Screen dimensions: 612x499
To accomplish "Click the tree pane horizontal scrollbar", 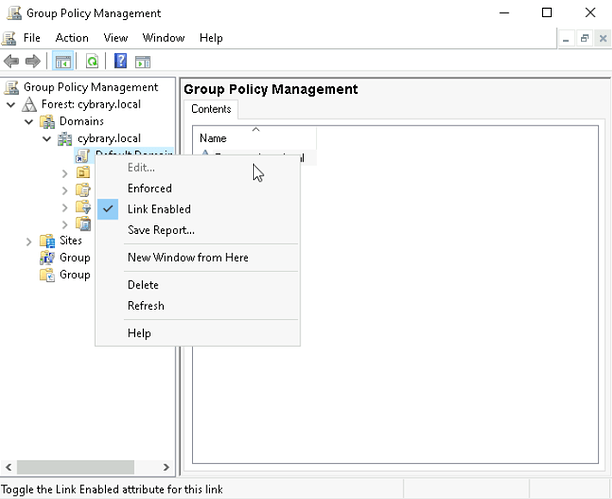I will [75, 467].
